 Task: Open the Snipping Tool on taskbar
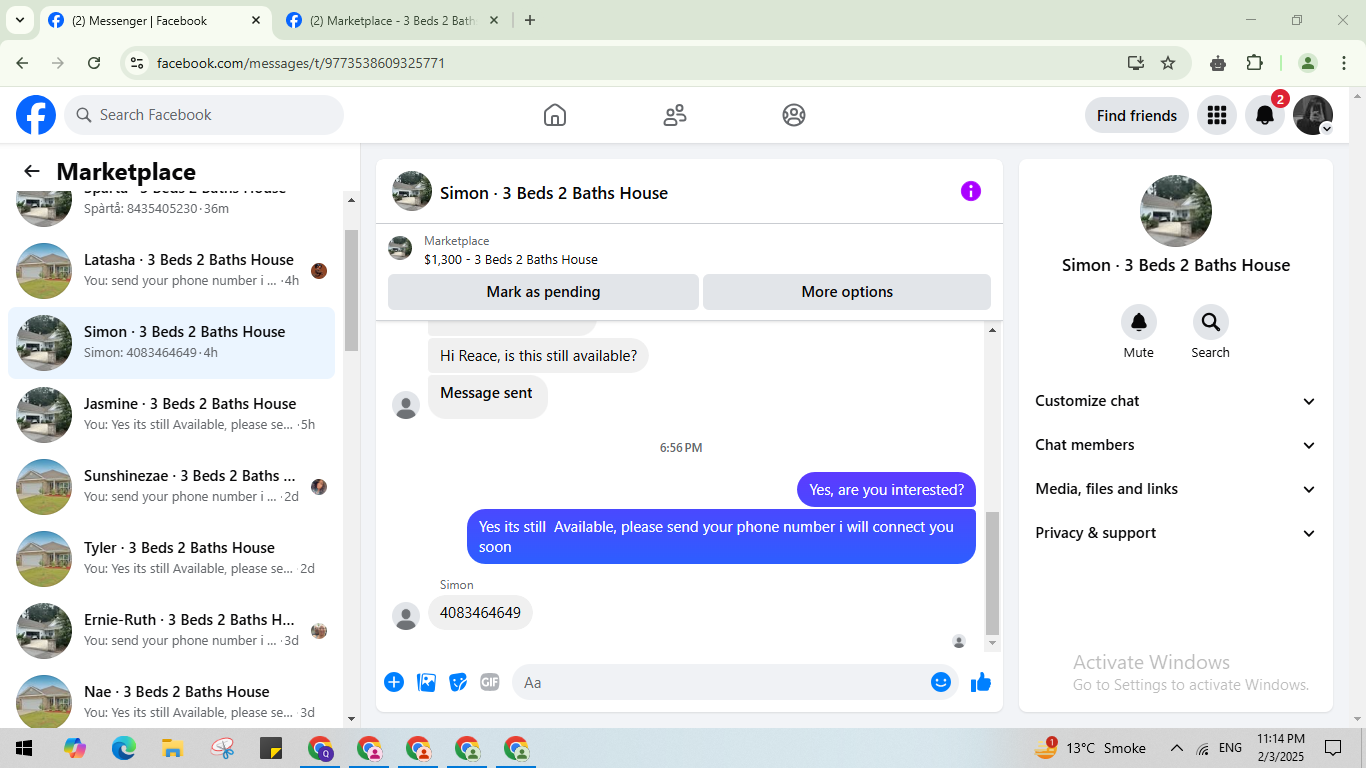pos(222,748)
